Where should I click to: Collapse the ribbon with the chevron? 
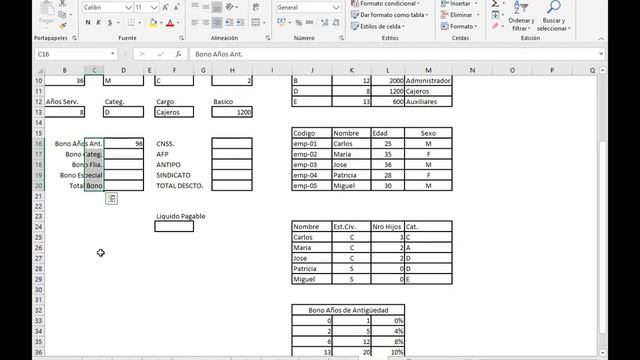601,38
